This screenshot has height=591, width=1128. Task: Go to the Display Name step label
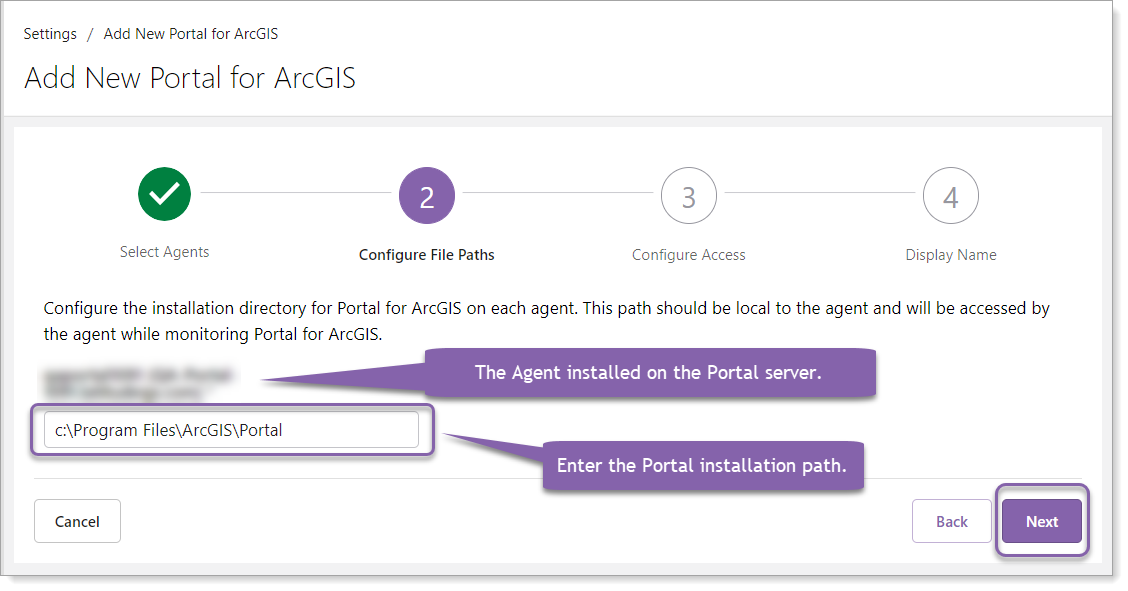pos(950,255)
